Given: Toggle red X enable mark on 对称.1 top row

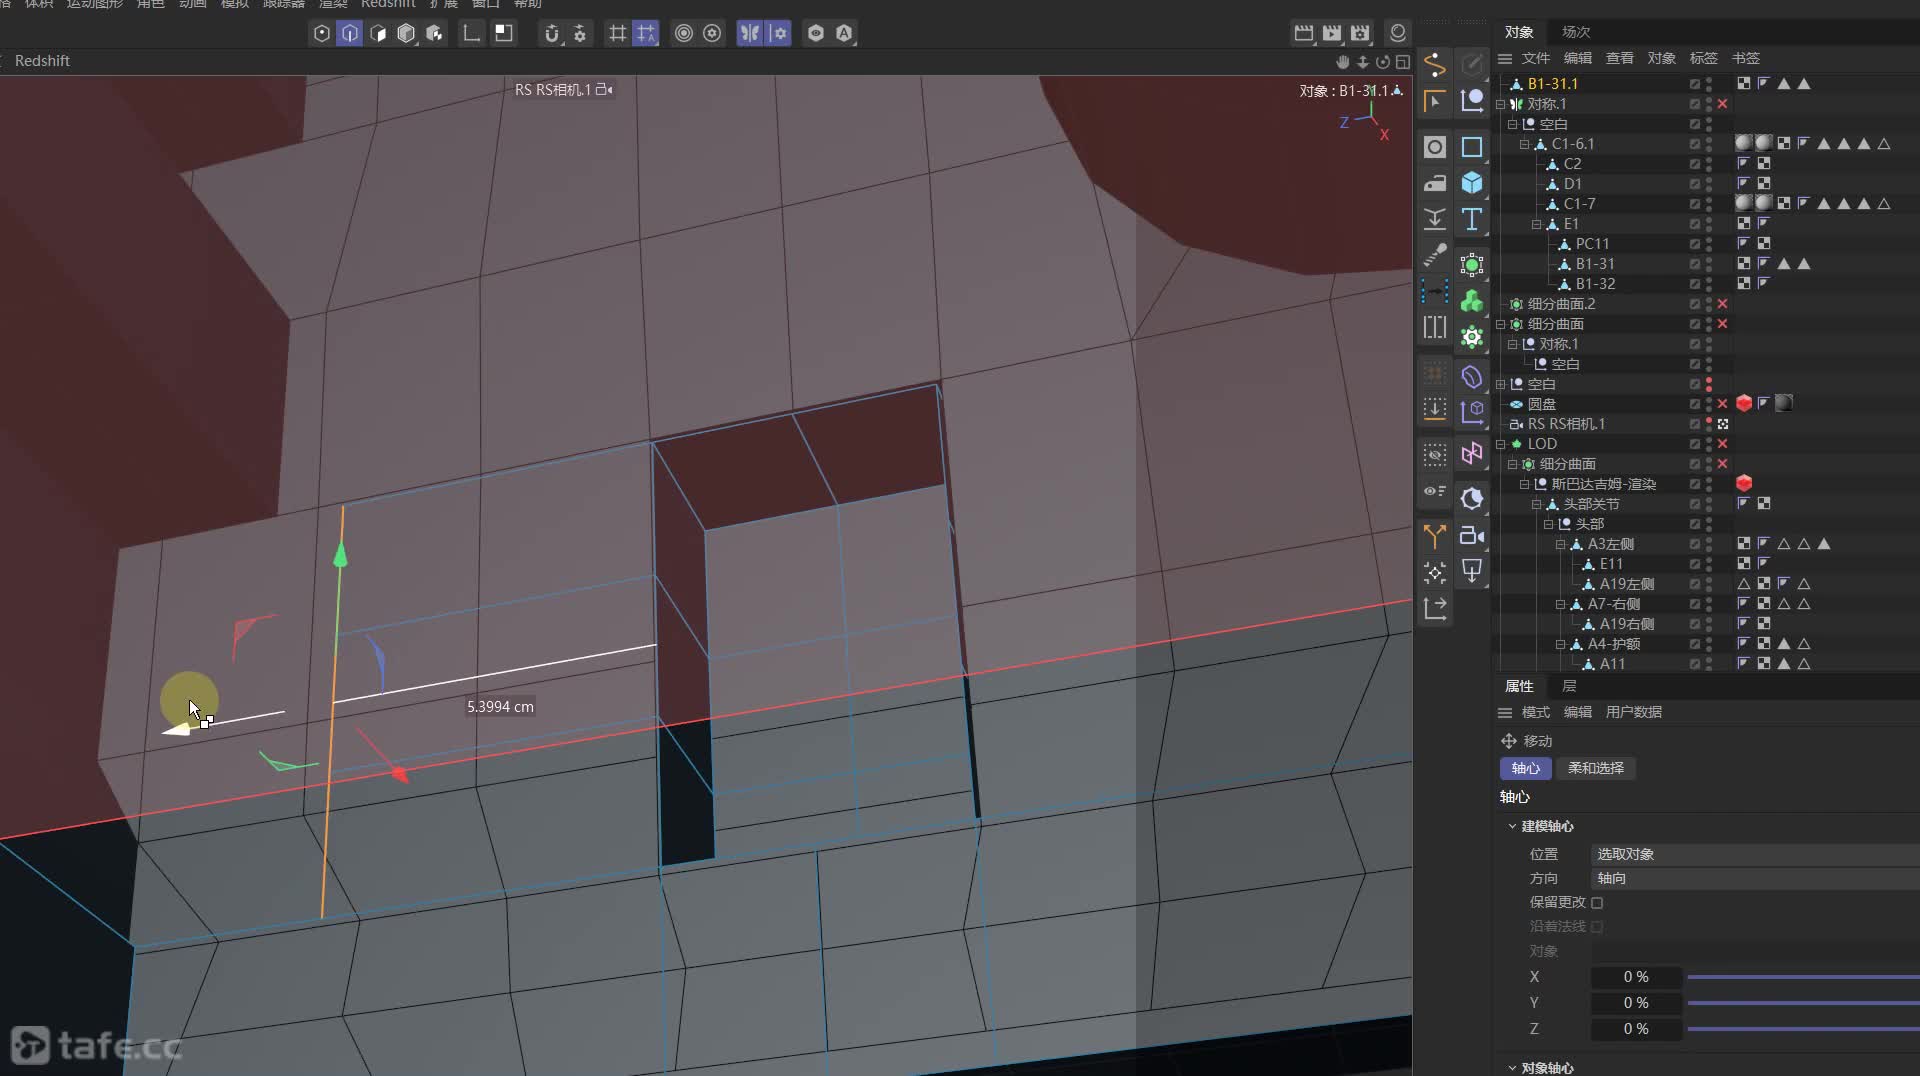Looking at the screenshot, I should tap(1723, 104).
